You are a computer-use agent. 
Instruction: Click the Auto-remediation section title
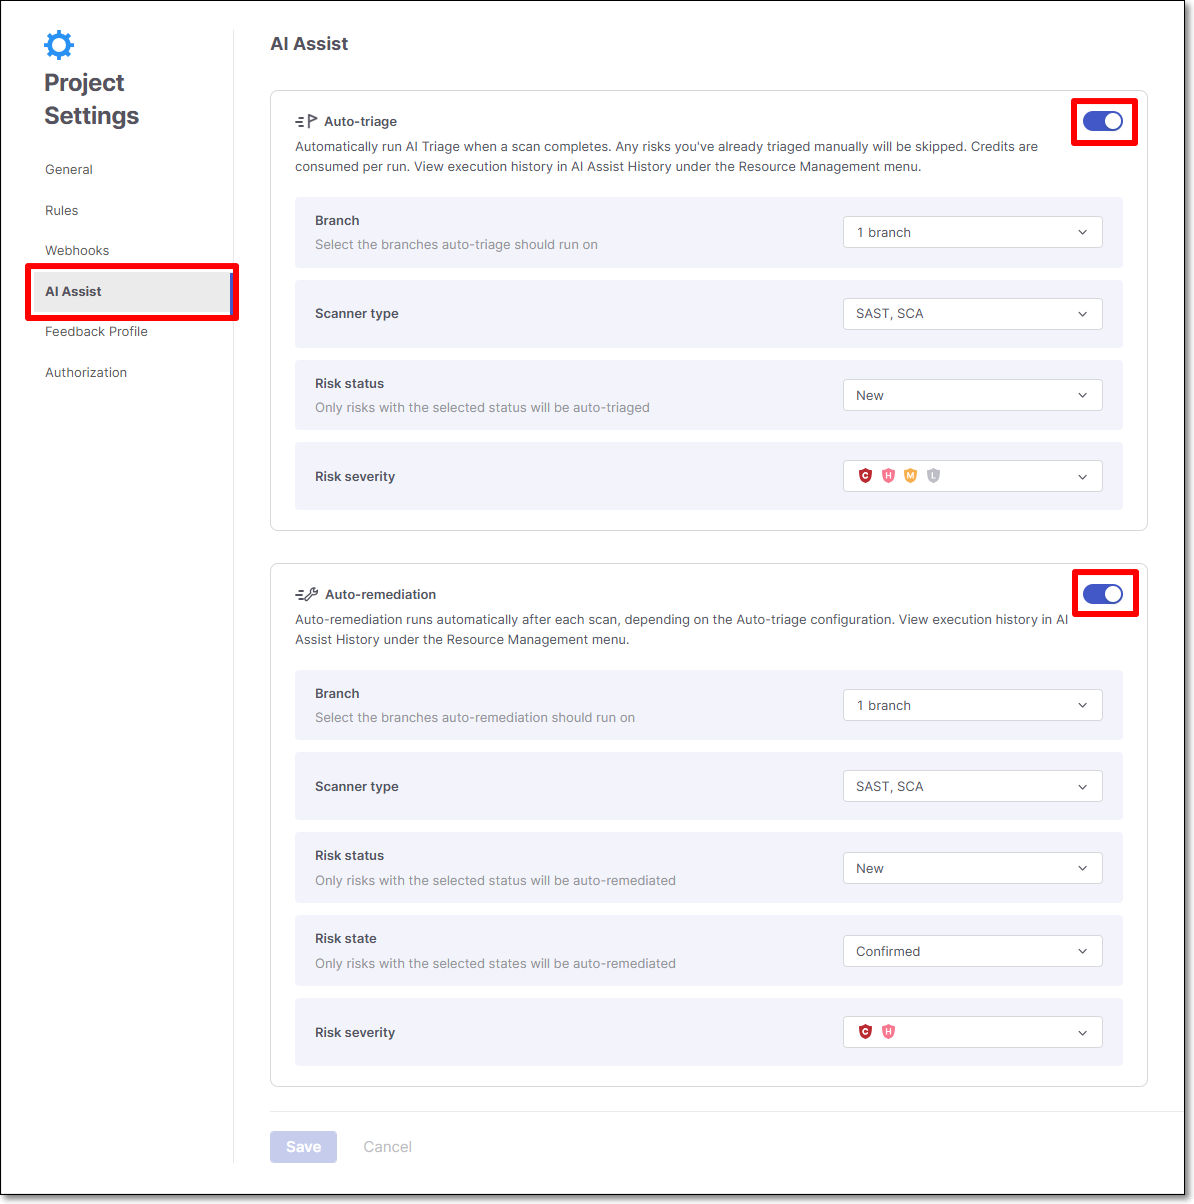[x=380, y=595]
